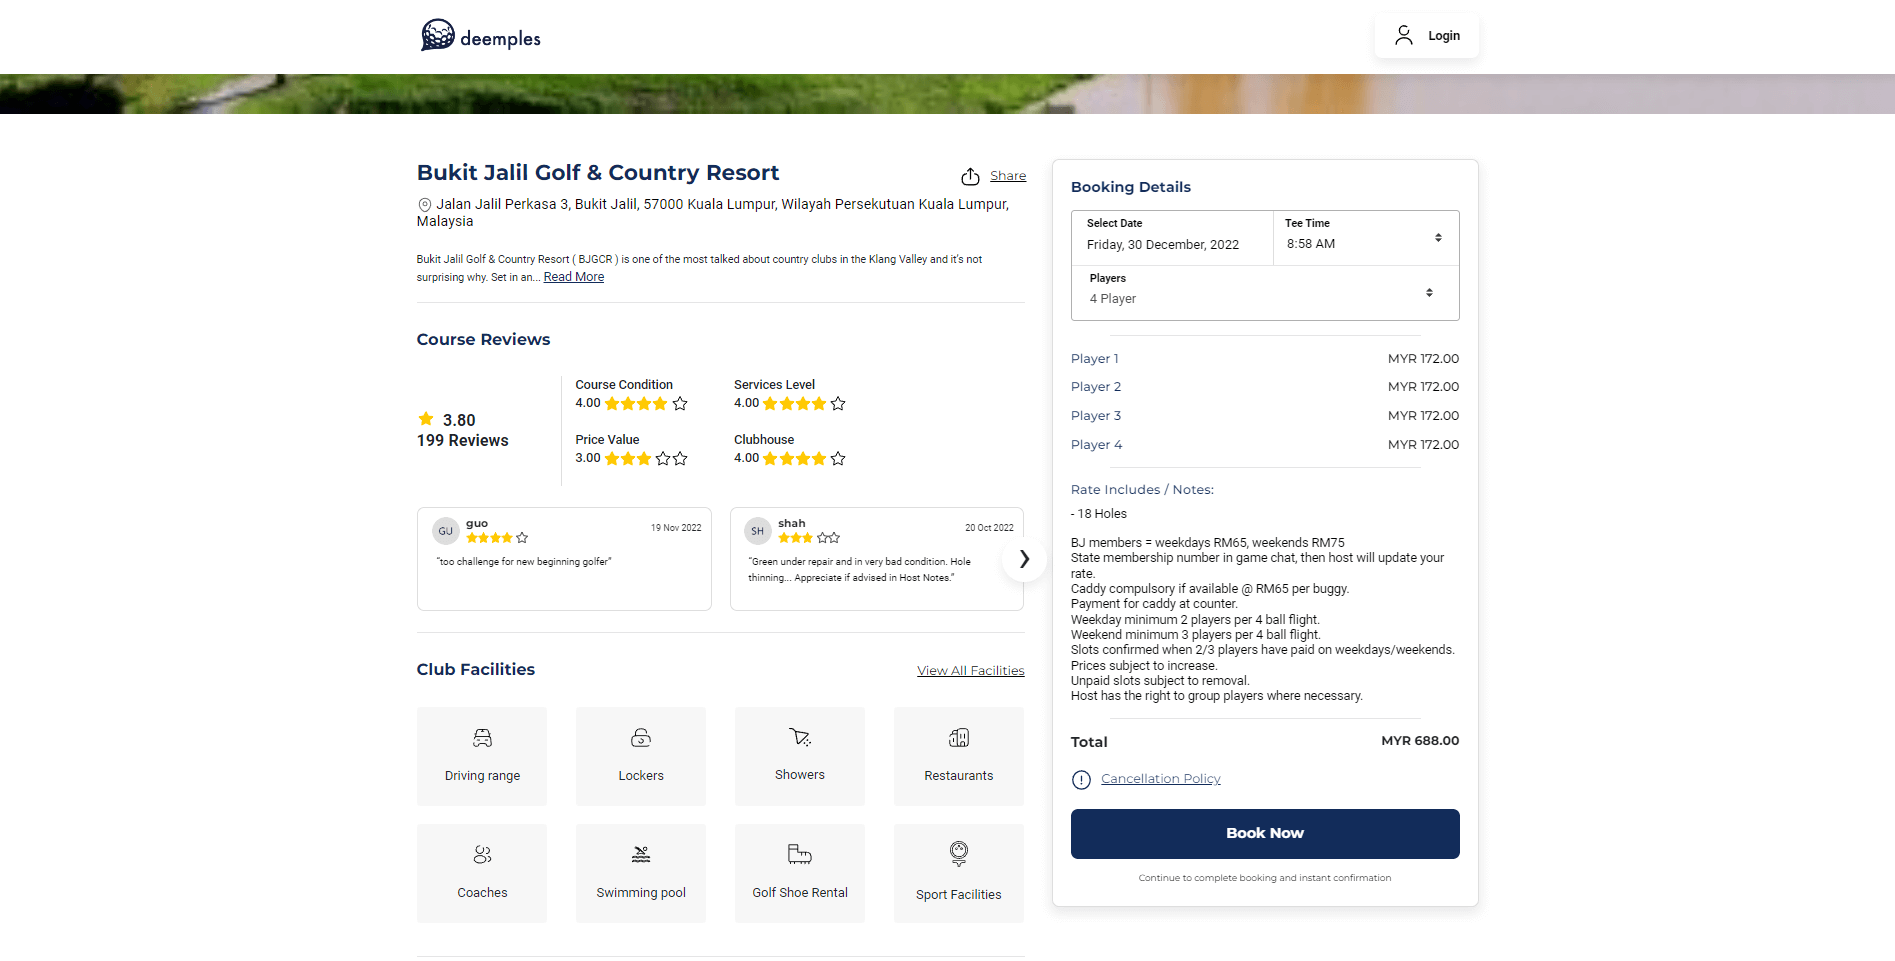Click the Lockers icon

pos(641,738)
